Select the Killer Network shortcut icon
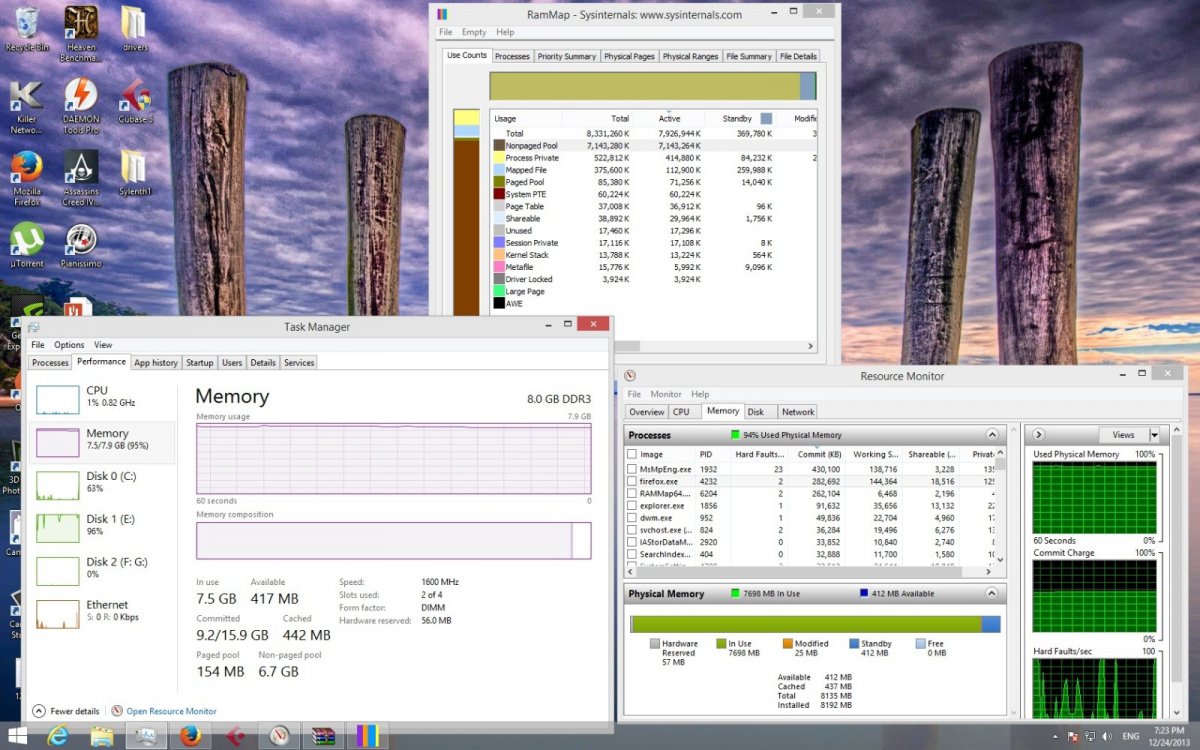The height and width of the screenshot is (750, 1200). (x=27, y=107)
